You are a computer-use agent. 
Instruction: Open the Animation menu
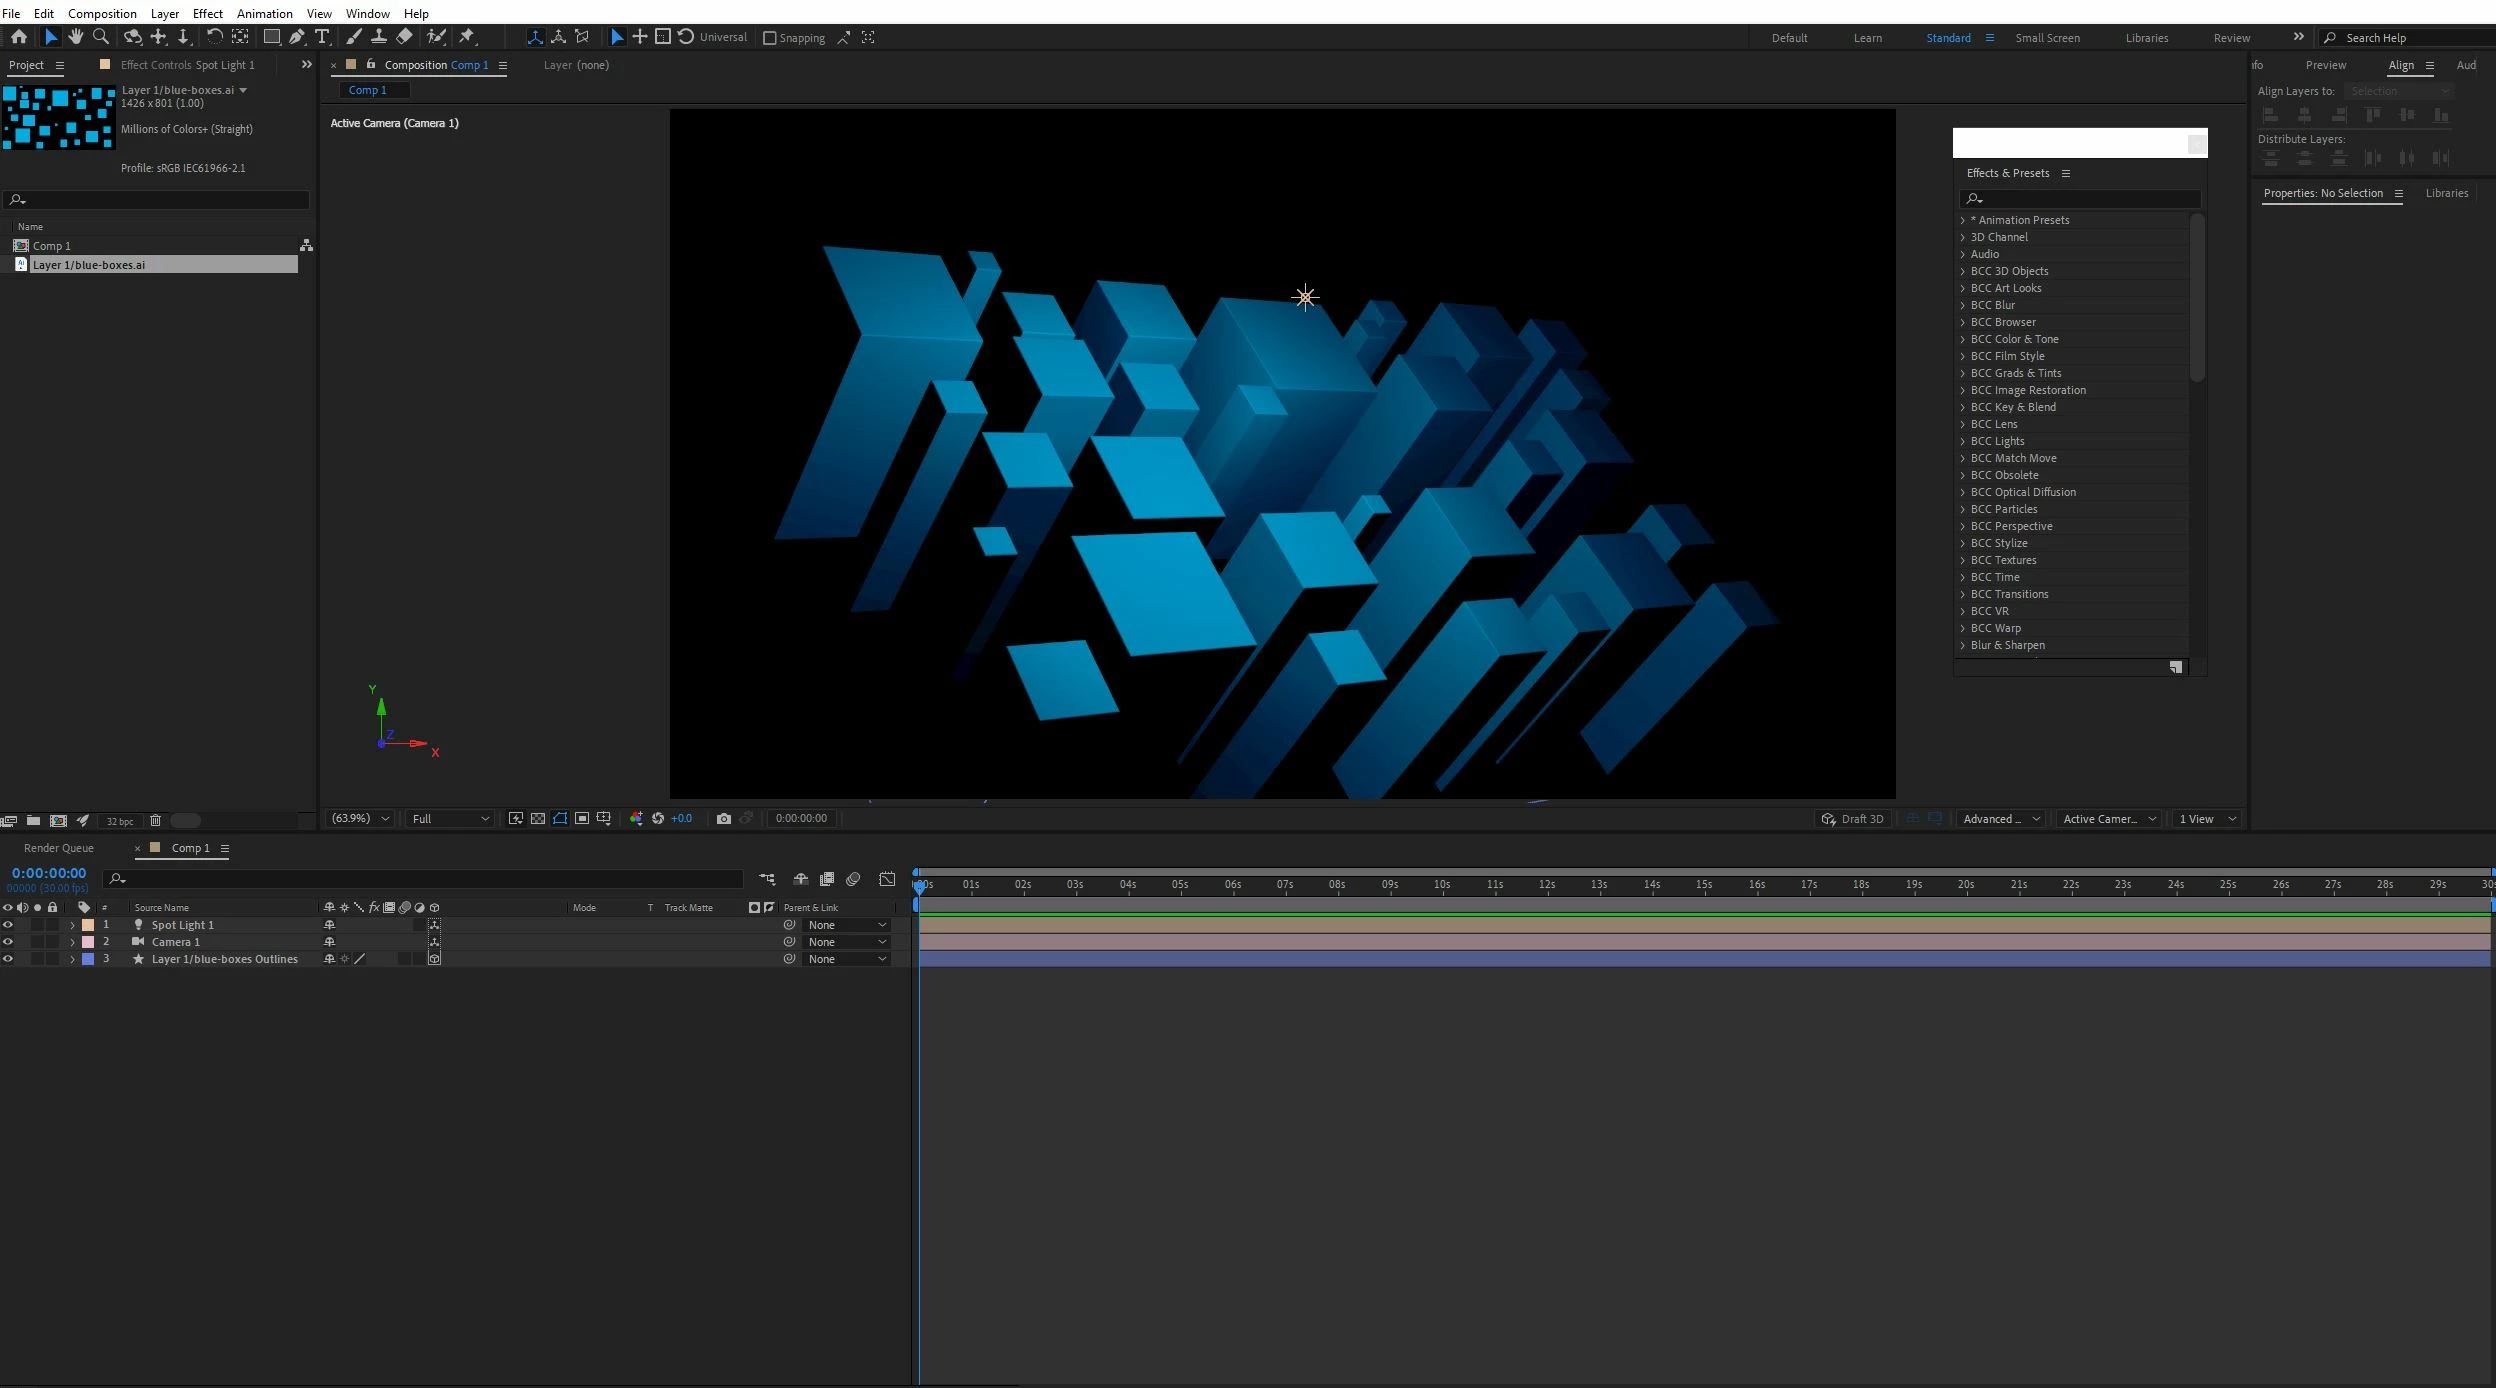pos(264,13)
